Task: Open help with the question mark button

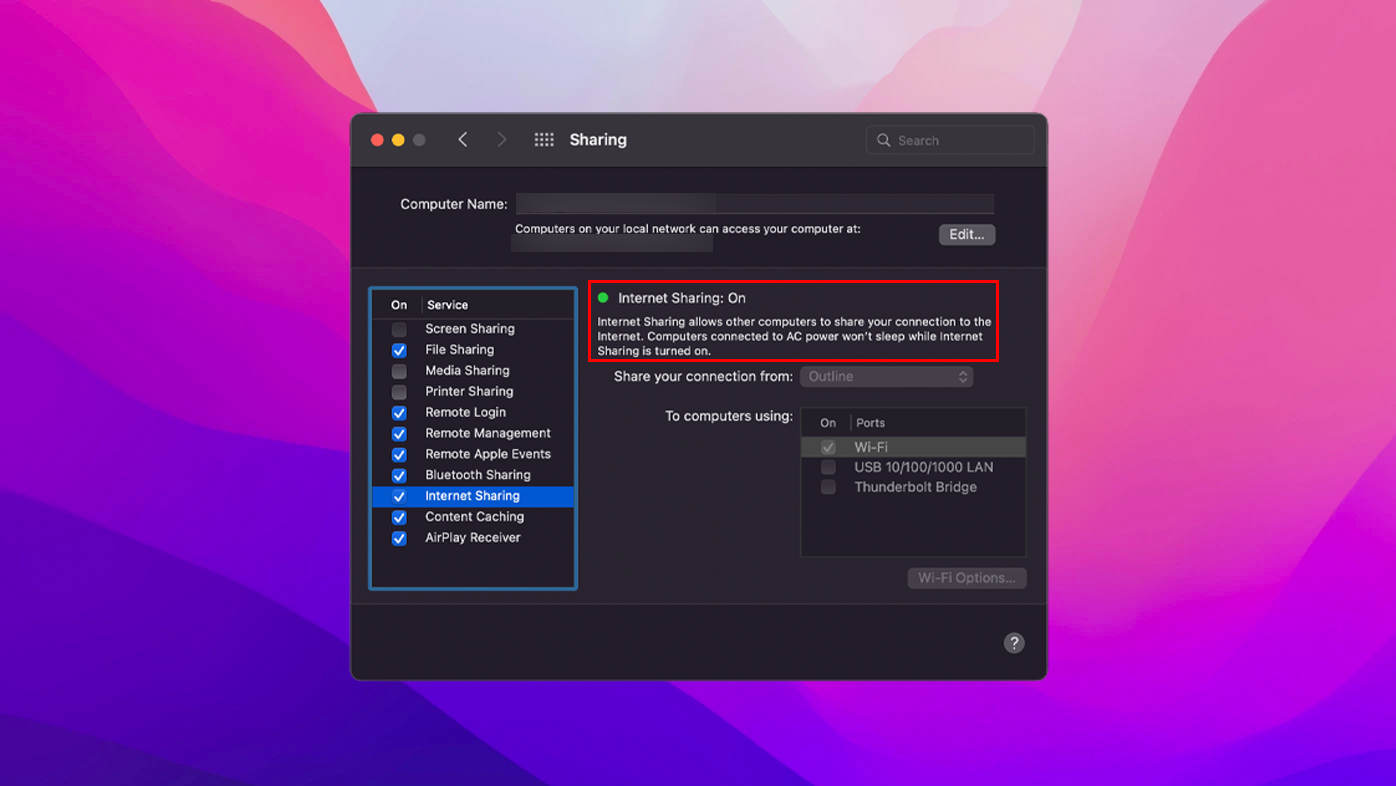Action: tap(1014, 643)
